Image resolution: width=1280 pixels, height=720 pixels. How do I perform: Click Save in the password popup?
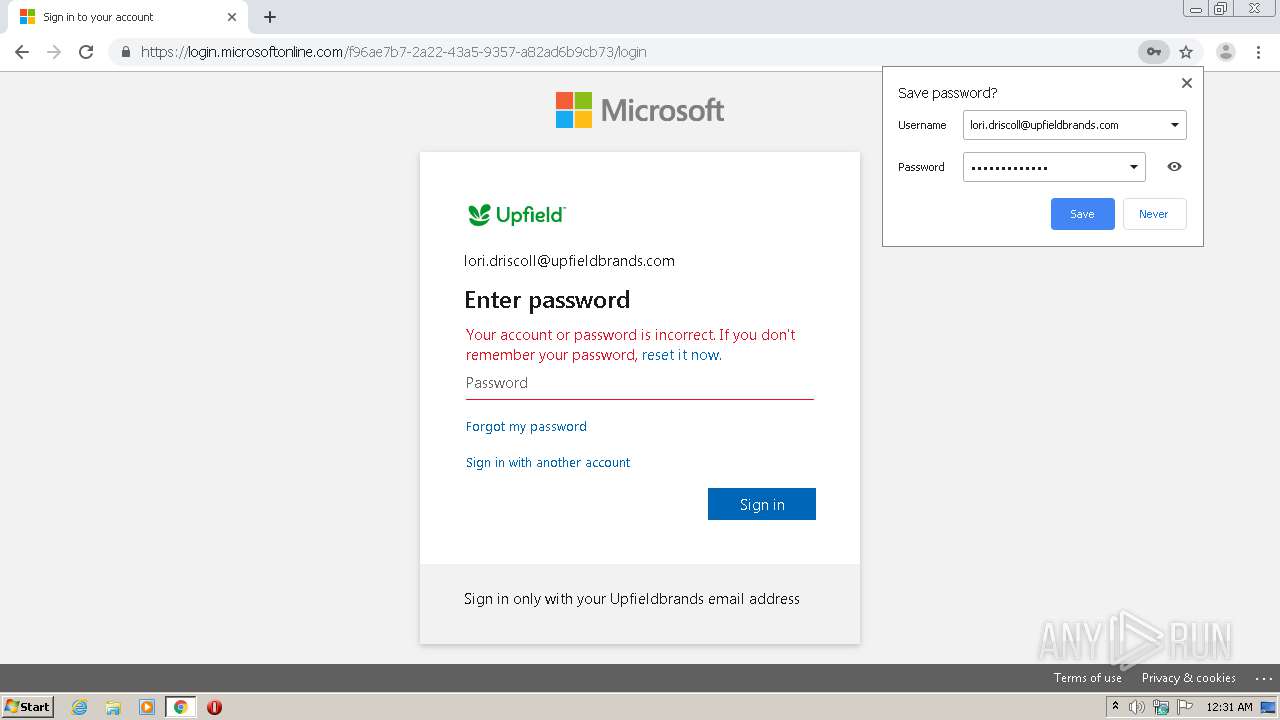[1082, 214]
